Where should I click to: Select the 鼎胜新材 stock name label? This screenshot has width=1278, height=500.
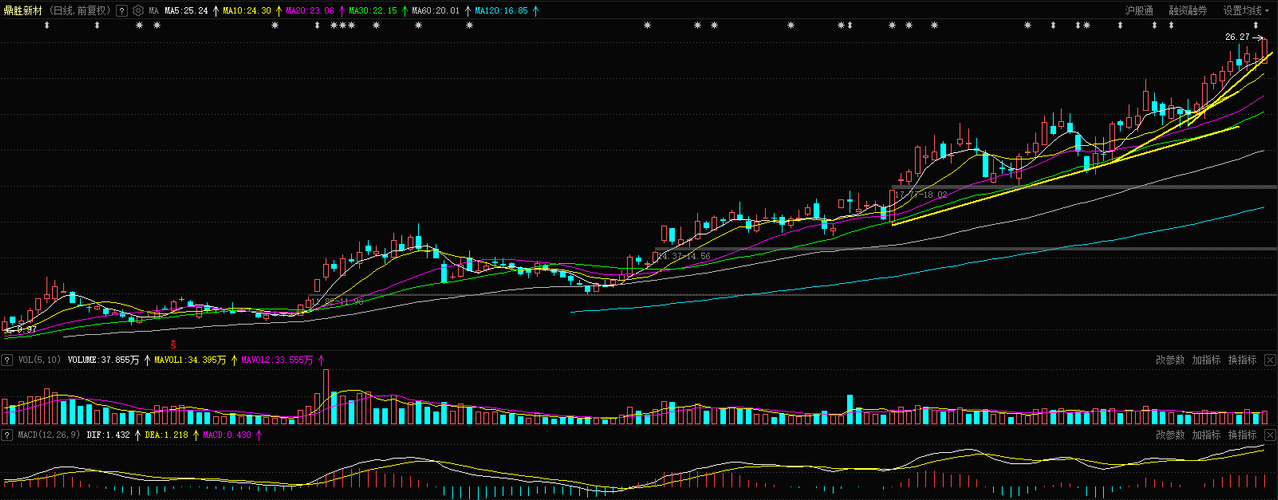23,10
